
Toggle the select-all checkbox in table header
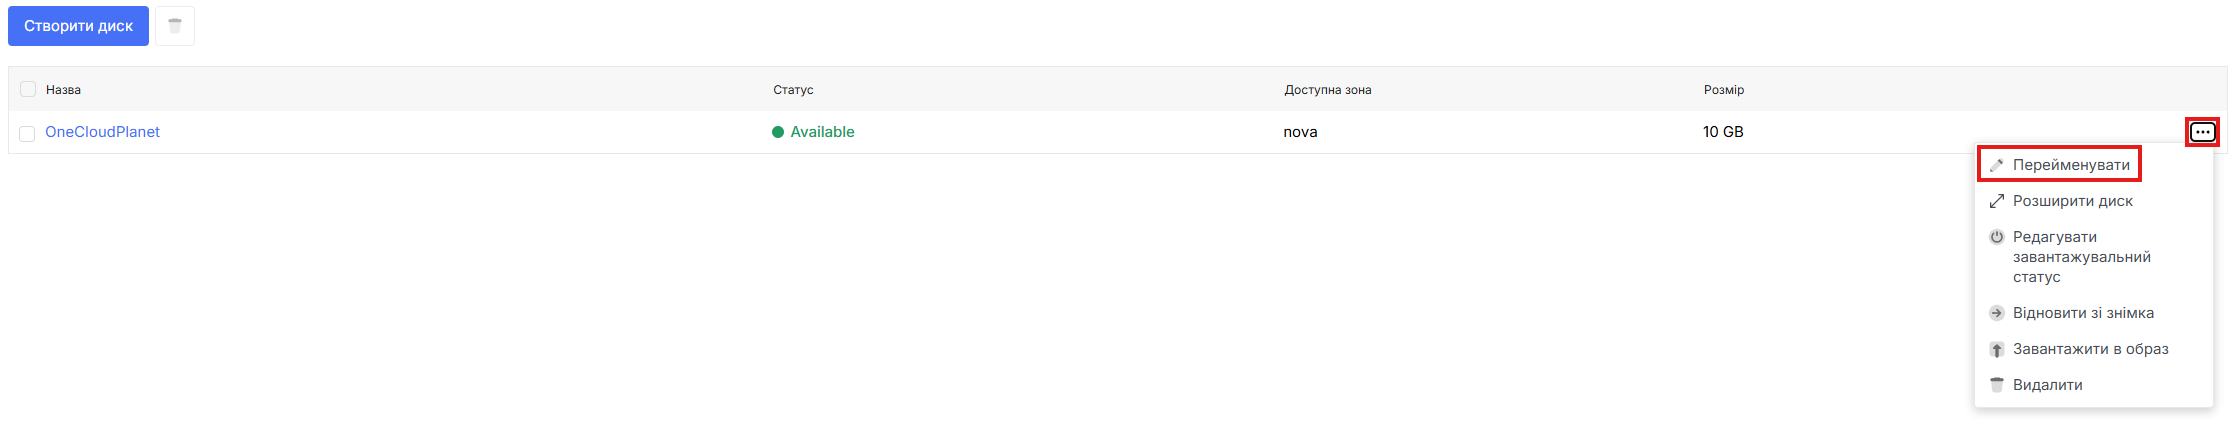[28, 90]
